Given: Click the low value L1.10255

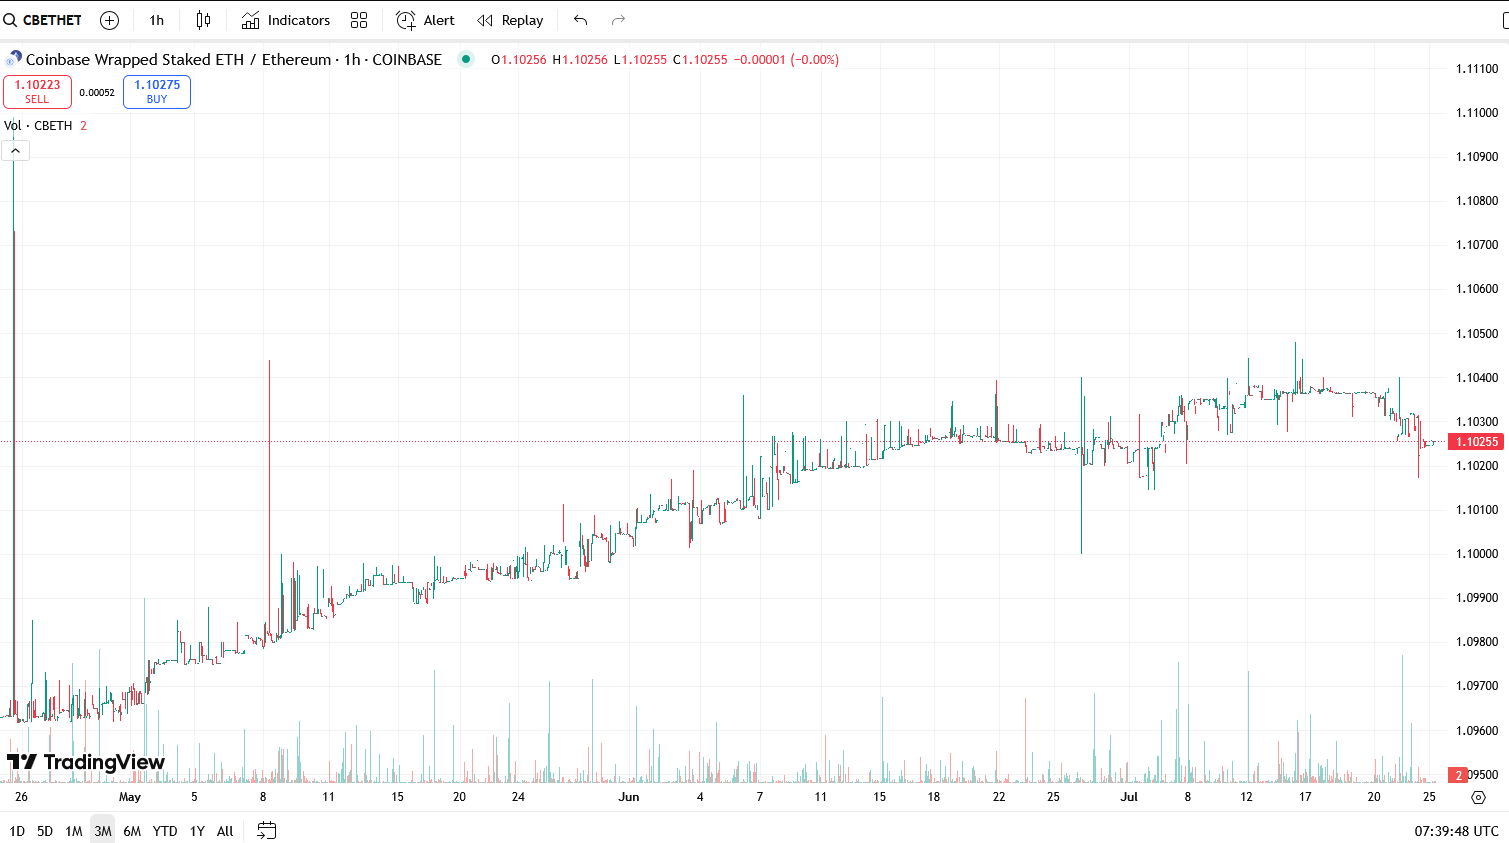Looking at the screenshot, I should tap(640, 60).
